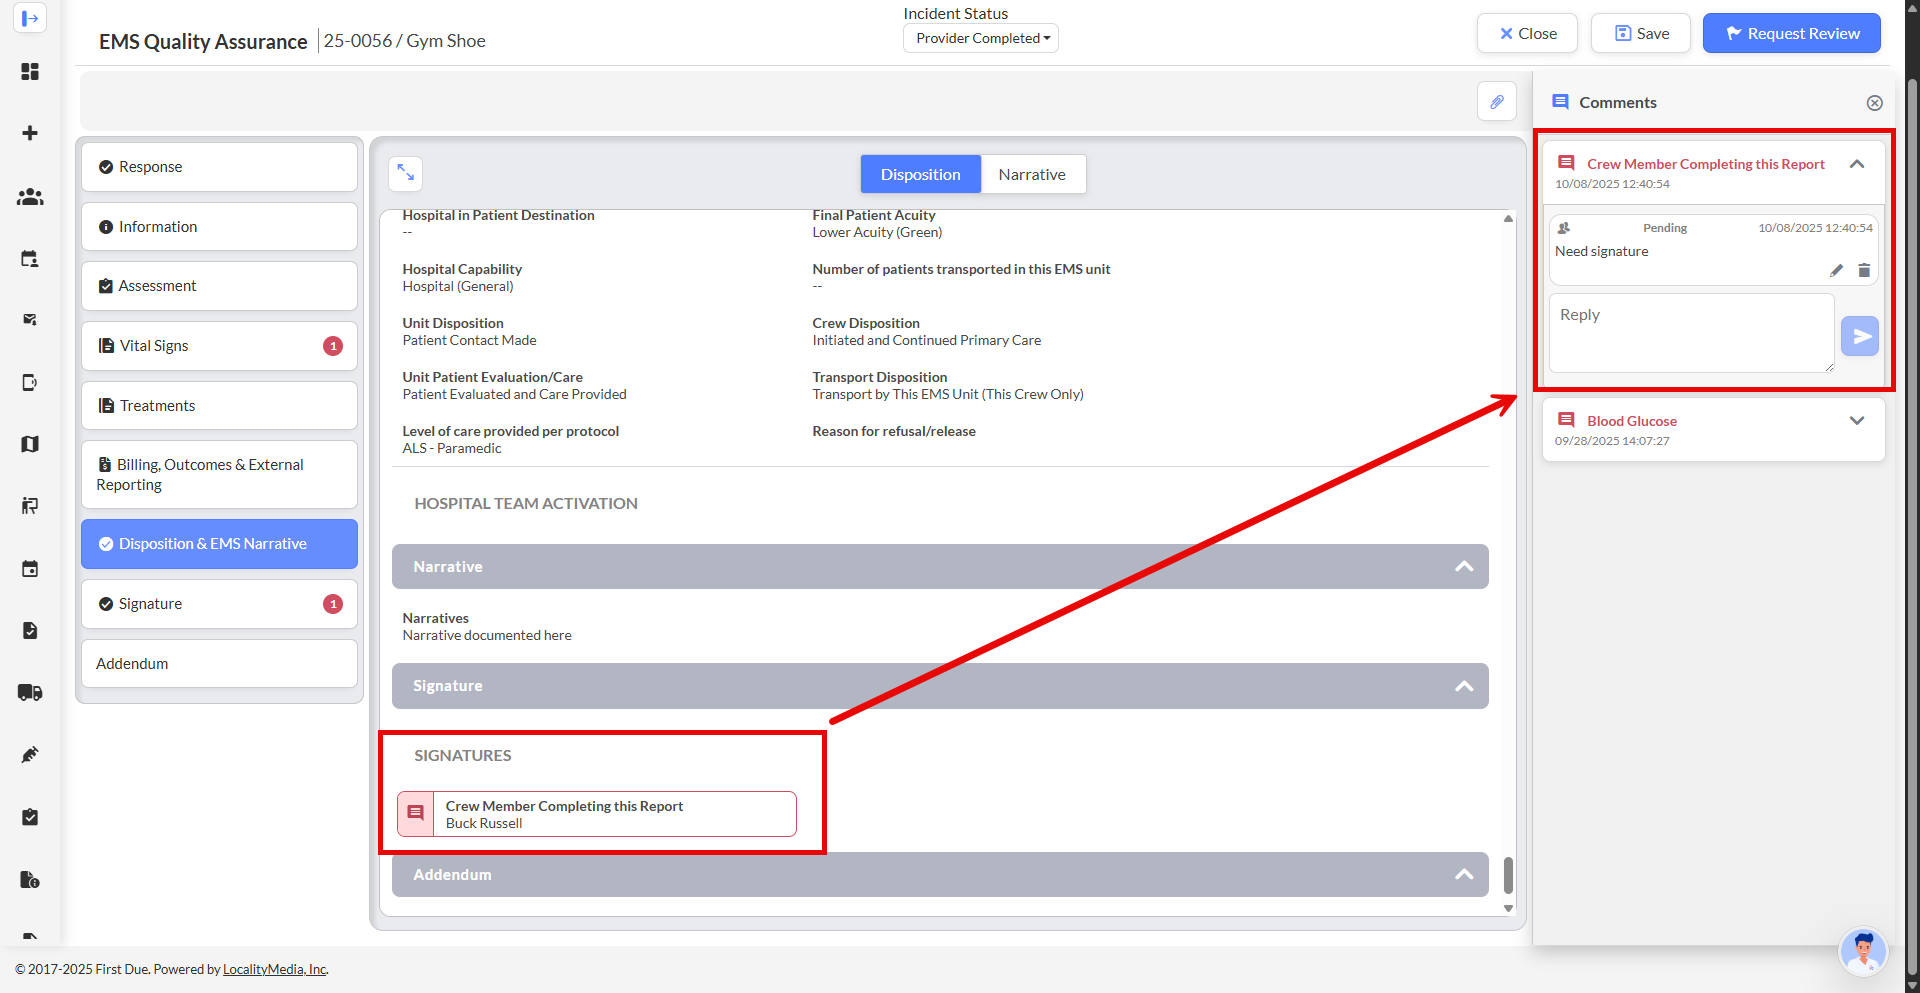
Task: Close the Comments panel with X icon
Action: pos(1874,103)
